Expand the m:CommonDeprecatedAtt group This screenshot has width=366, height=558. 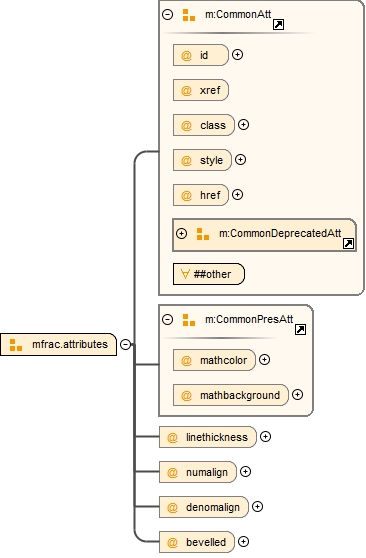(182, 233)
